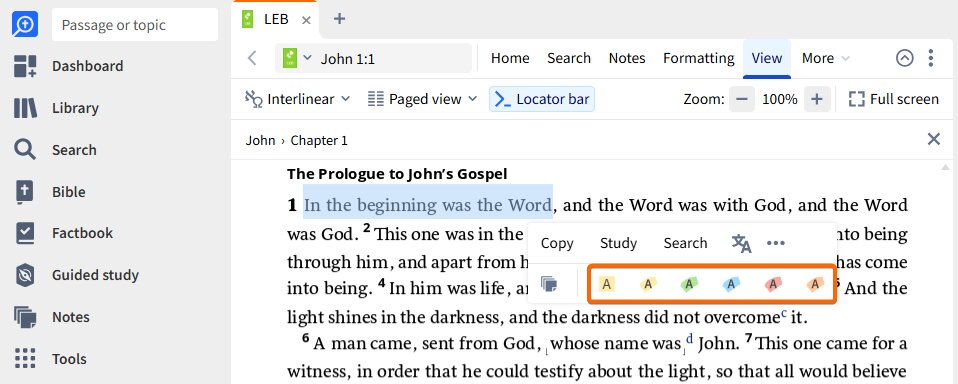Apply the yellow marker highlight
Image resolution: width=958 pixels, height=384 pixels.
[x=648, y=284]
